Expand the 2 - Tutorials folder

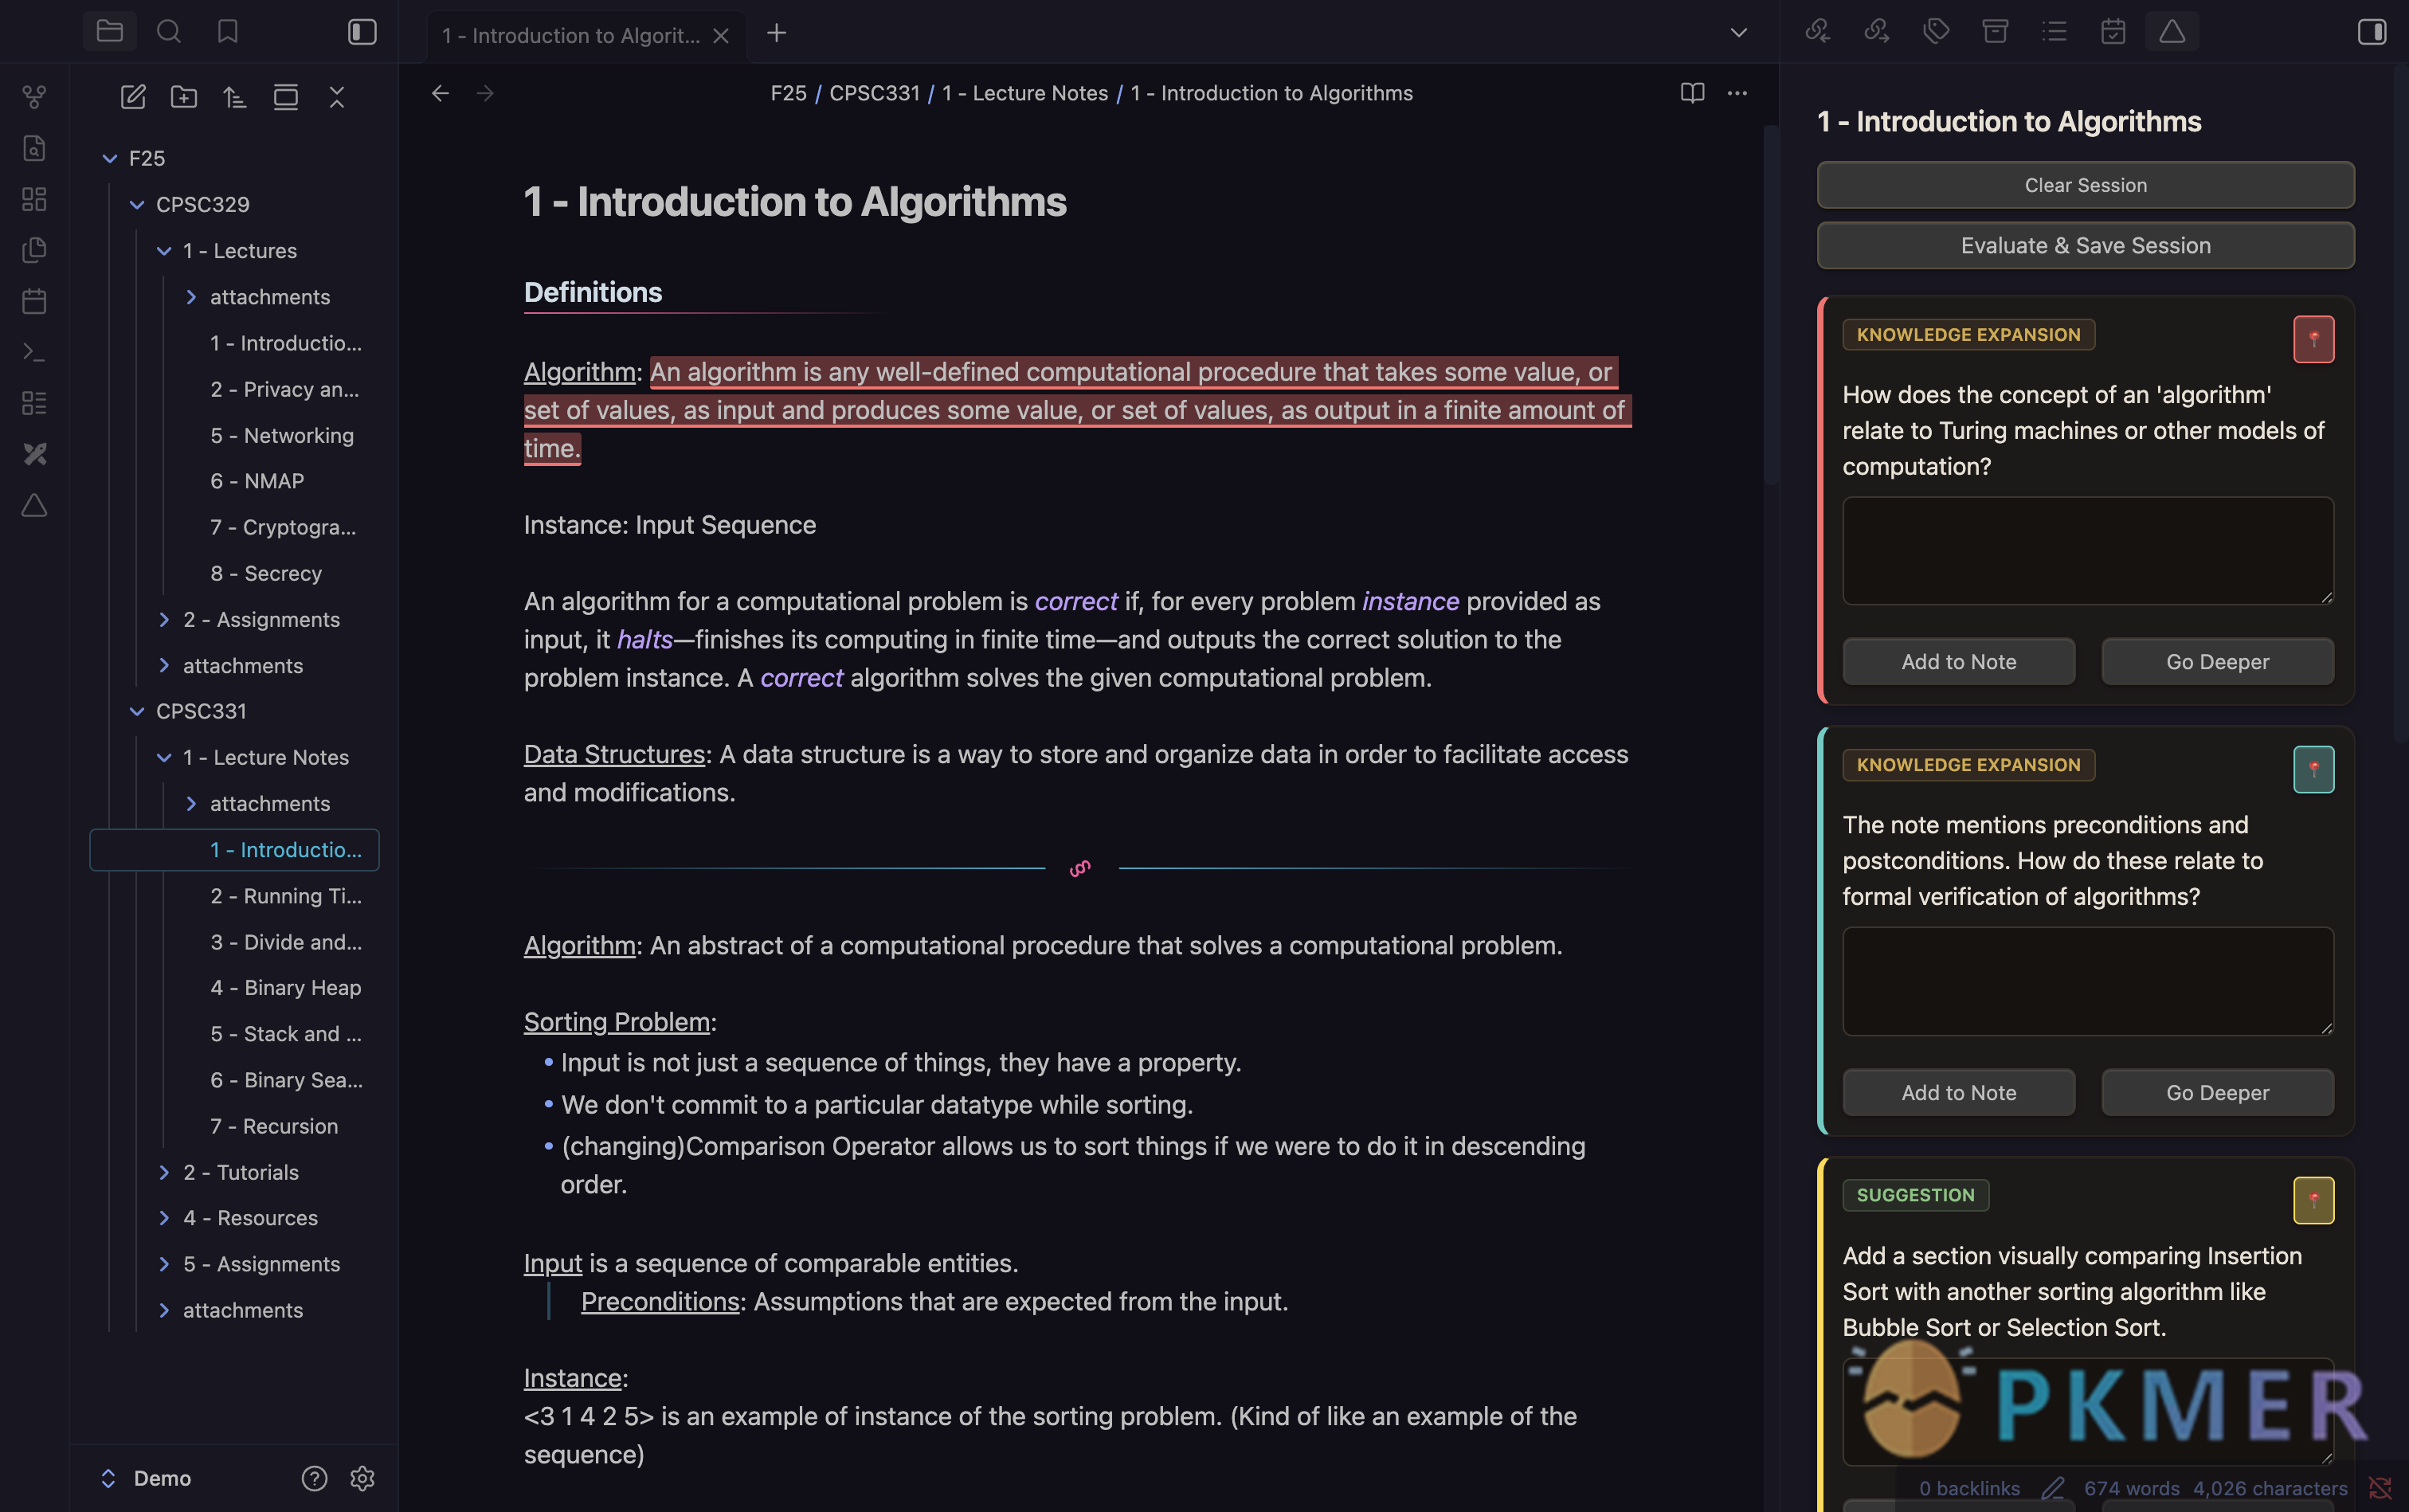pyautogui.click(x=164, y=1172)
